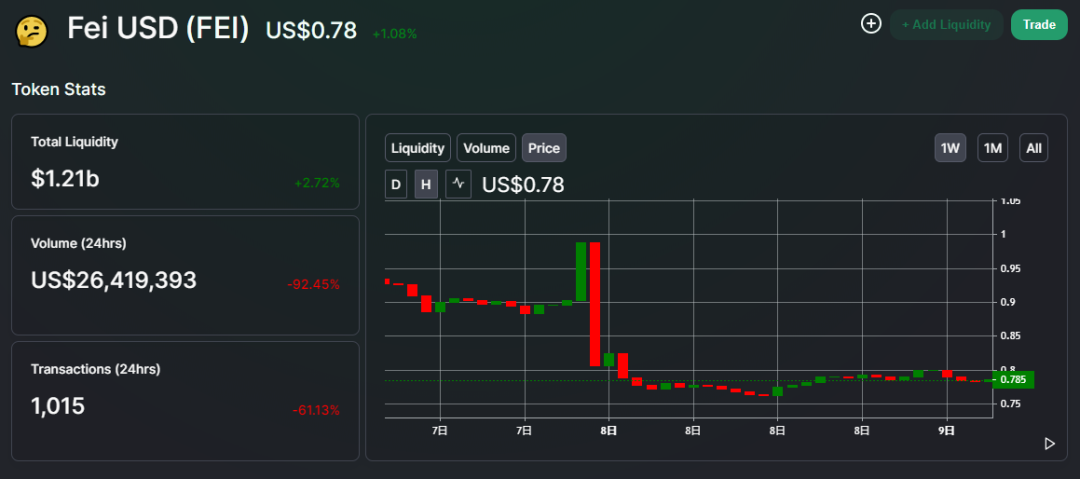Click the green 0.785 price label
Image resolution: width=1080 pixels, height=479 pixels.
click(x=1013, y=380)
